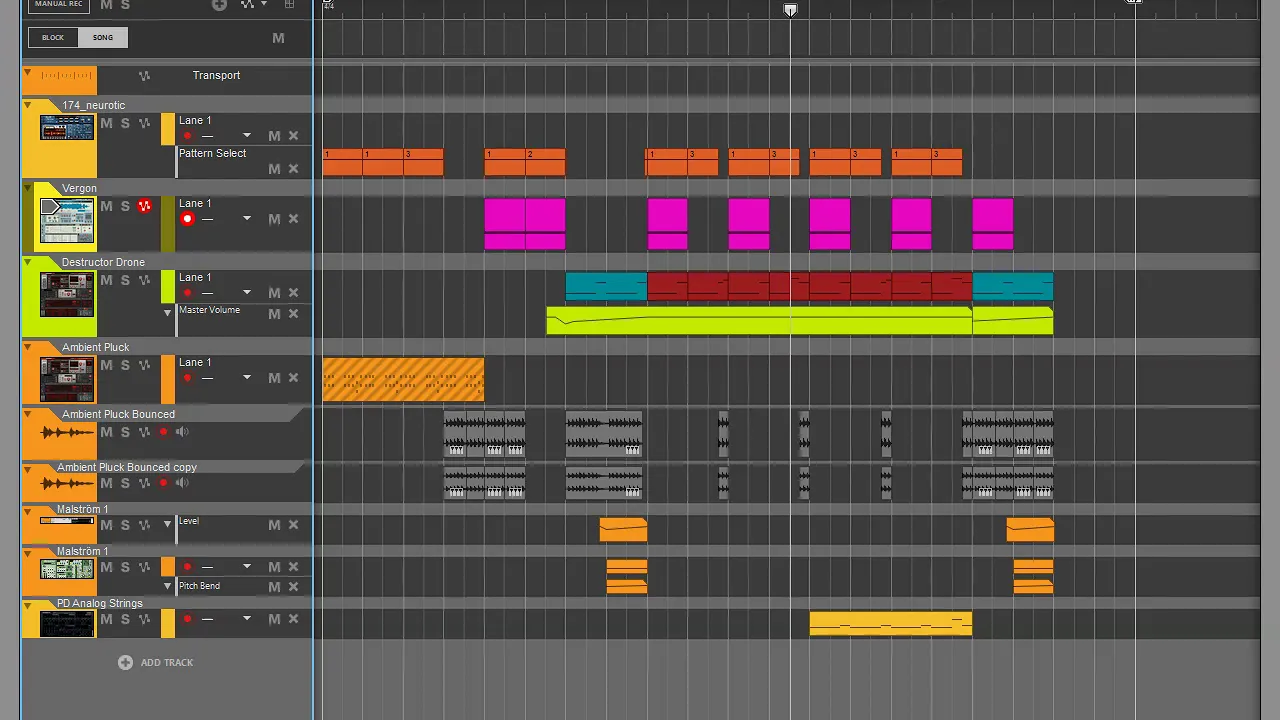Click the lime color strip on Destructor Drone lane

coord(168,287)
